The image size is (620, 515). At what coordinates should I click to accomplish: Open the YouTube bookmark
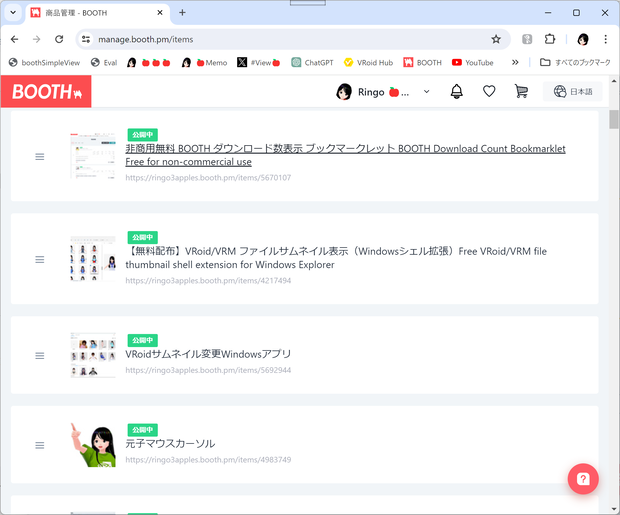[x=473, y=62]
